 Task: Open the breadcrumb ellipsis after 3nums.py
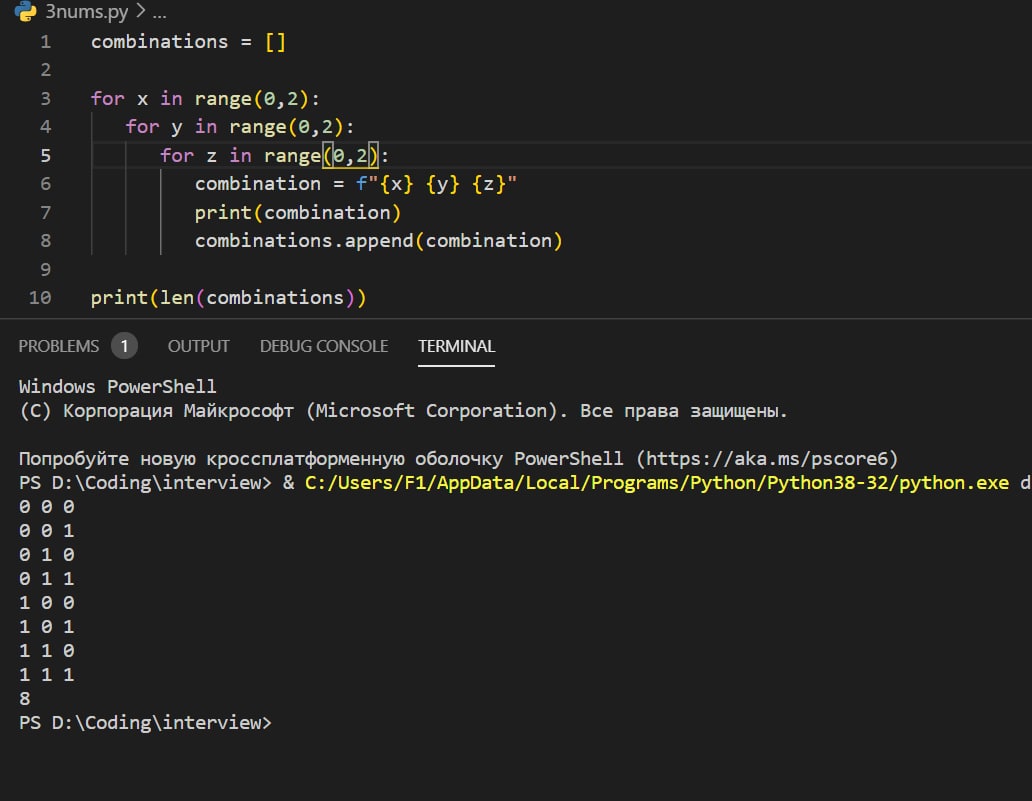(159, 11)
